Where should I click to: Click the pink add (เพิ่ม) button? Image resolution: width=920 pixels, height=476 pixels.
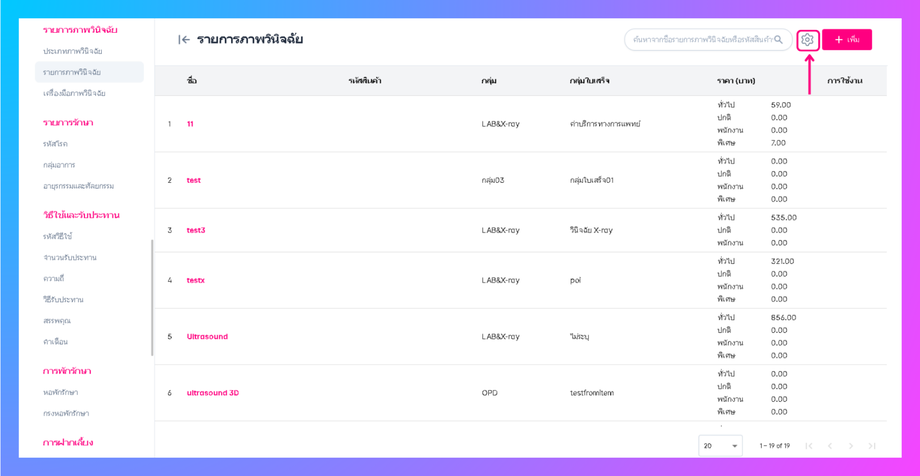pyautogui.click(x=847, y=40)
